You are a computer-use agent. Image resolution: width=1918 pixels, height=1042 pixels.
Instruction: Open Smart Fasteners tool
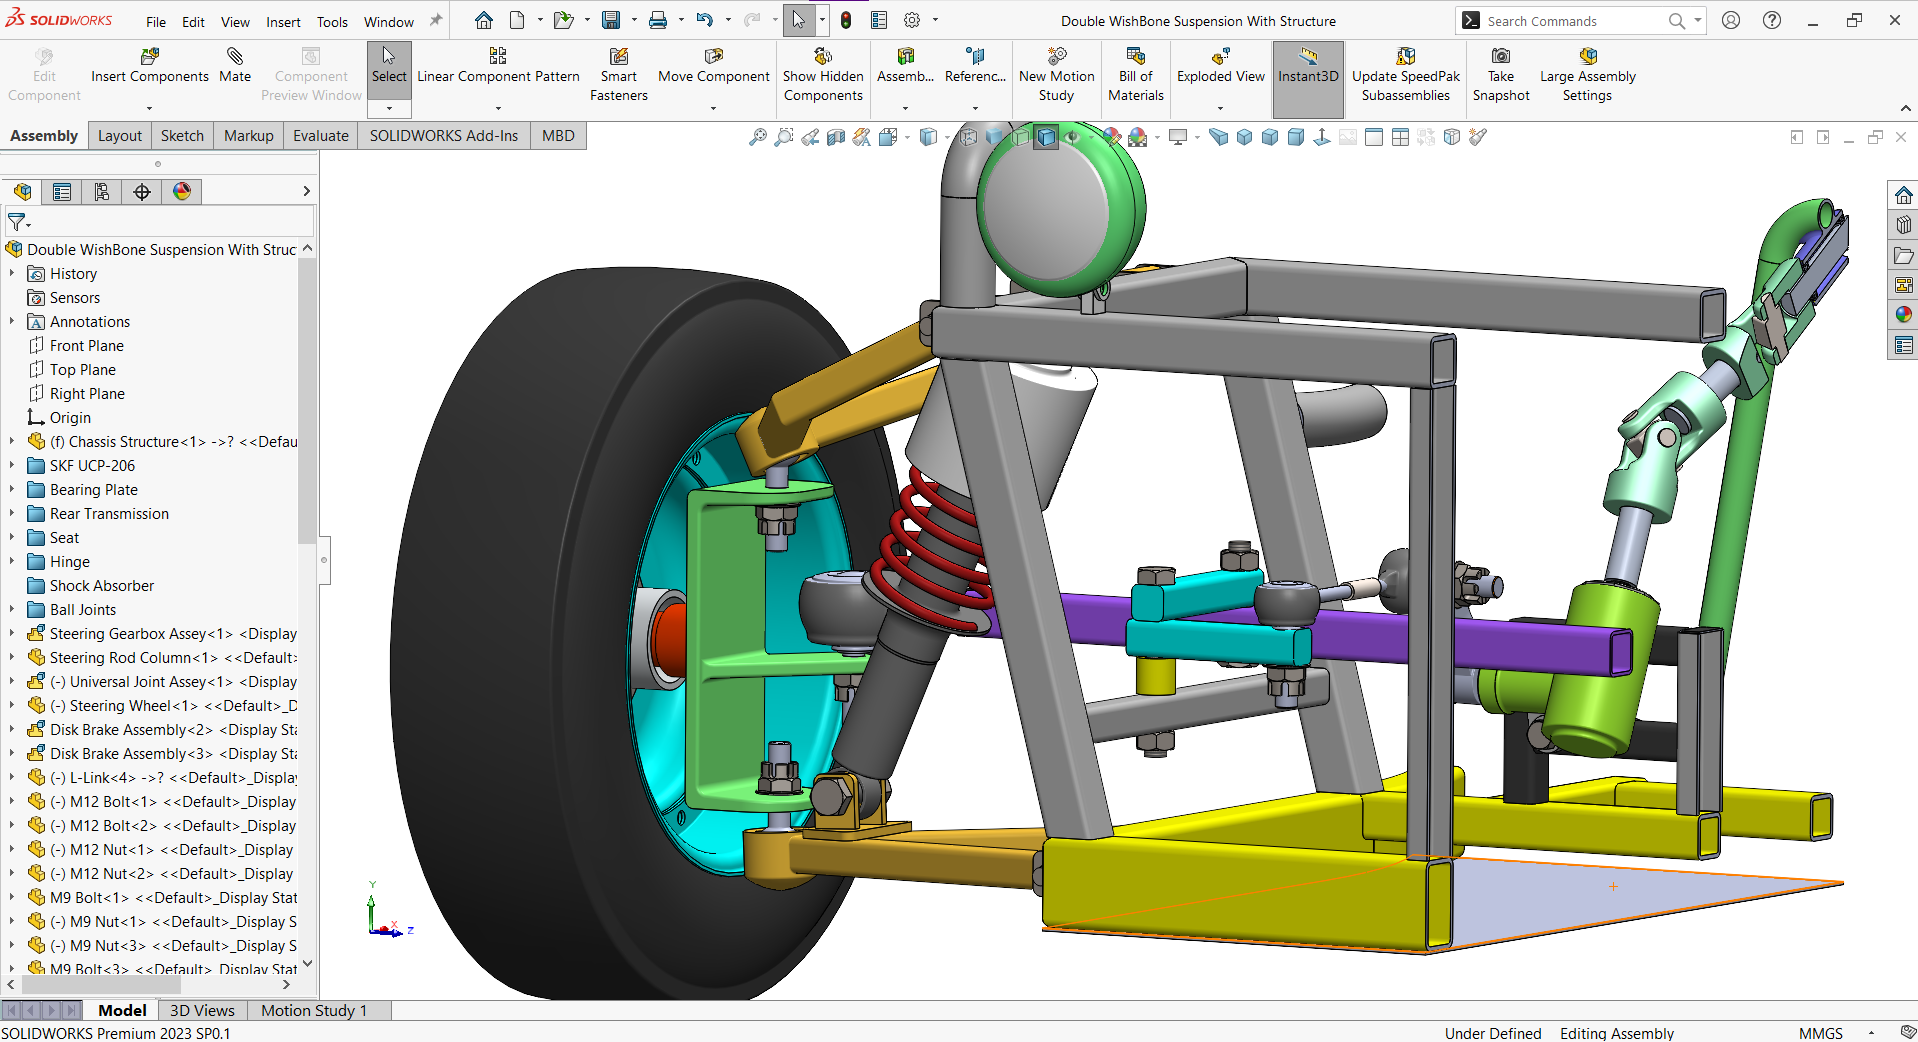coord(618,57)
